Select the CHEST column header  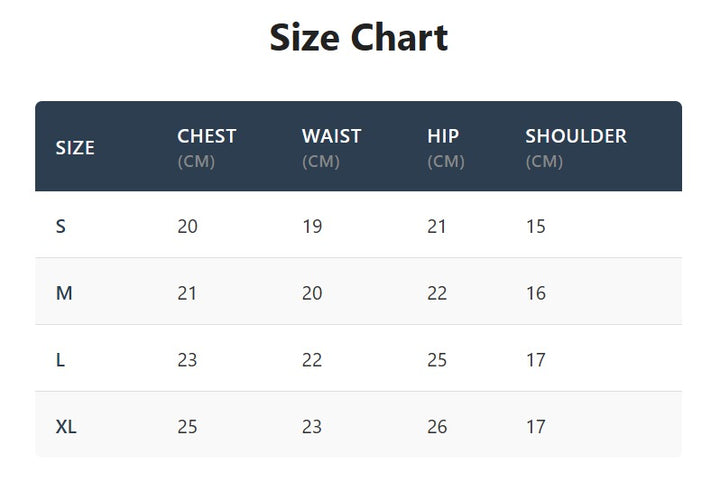(207, 136)
